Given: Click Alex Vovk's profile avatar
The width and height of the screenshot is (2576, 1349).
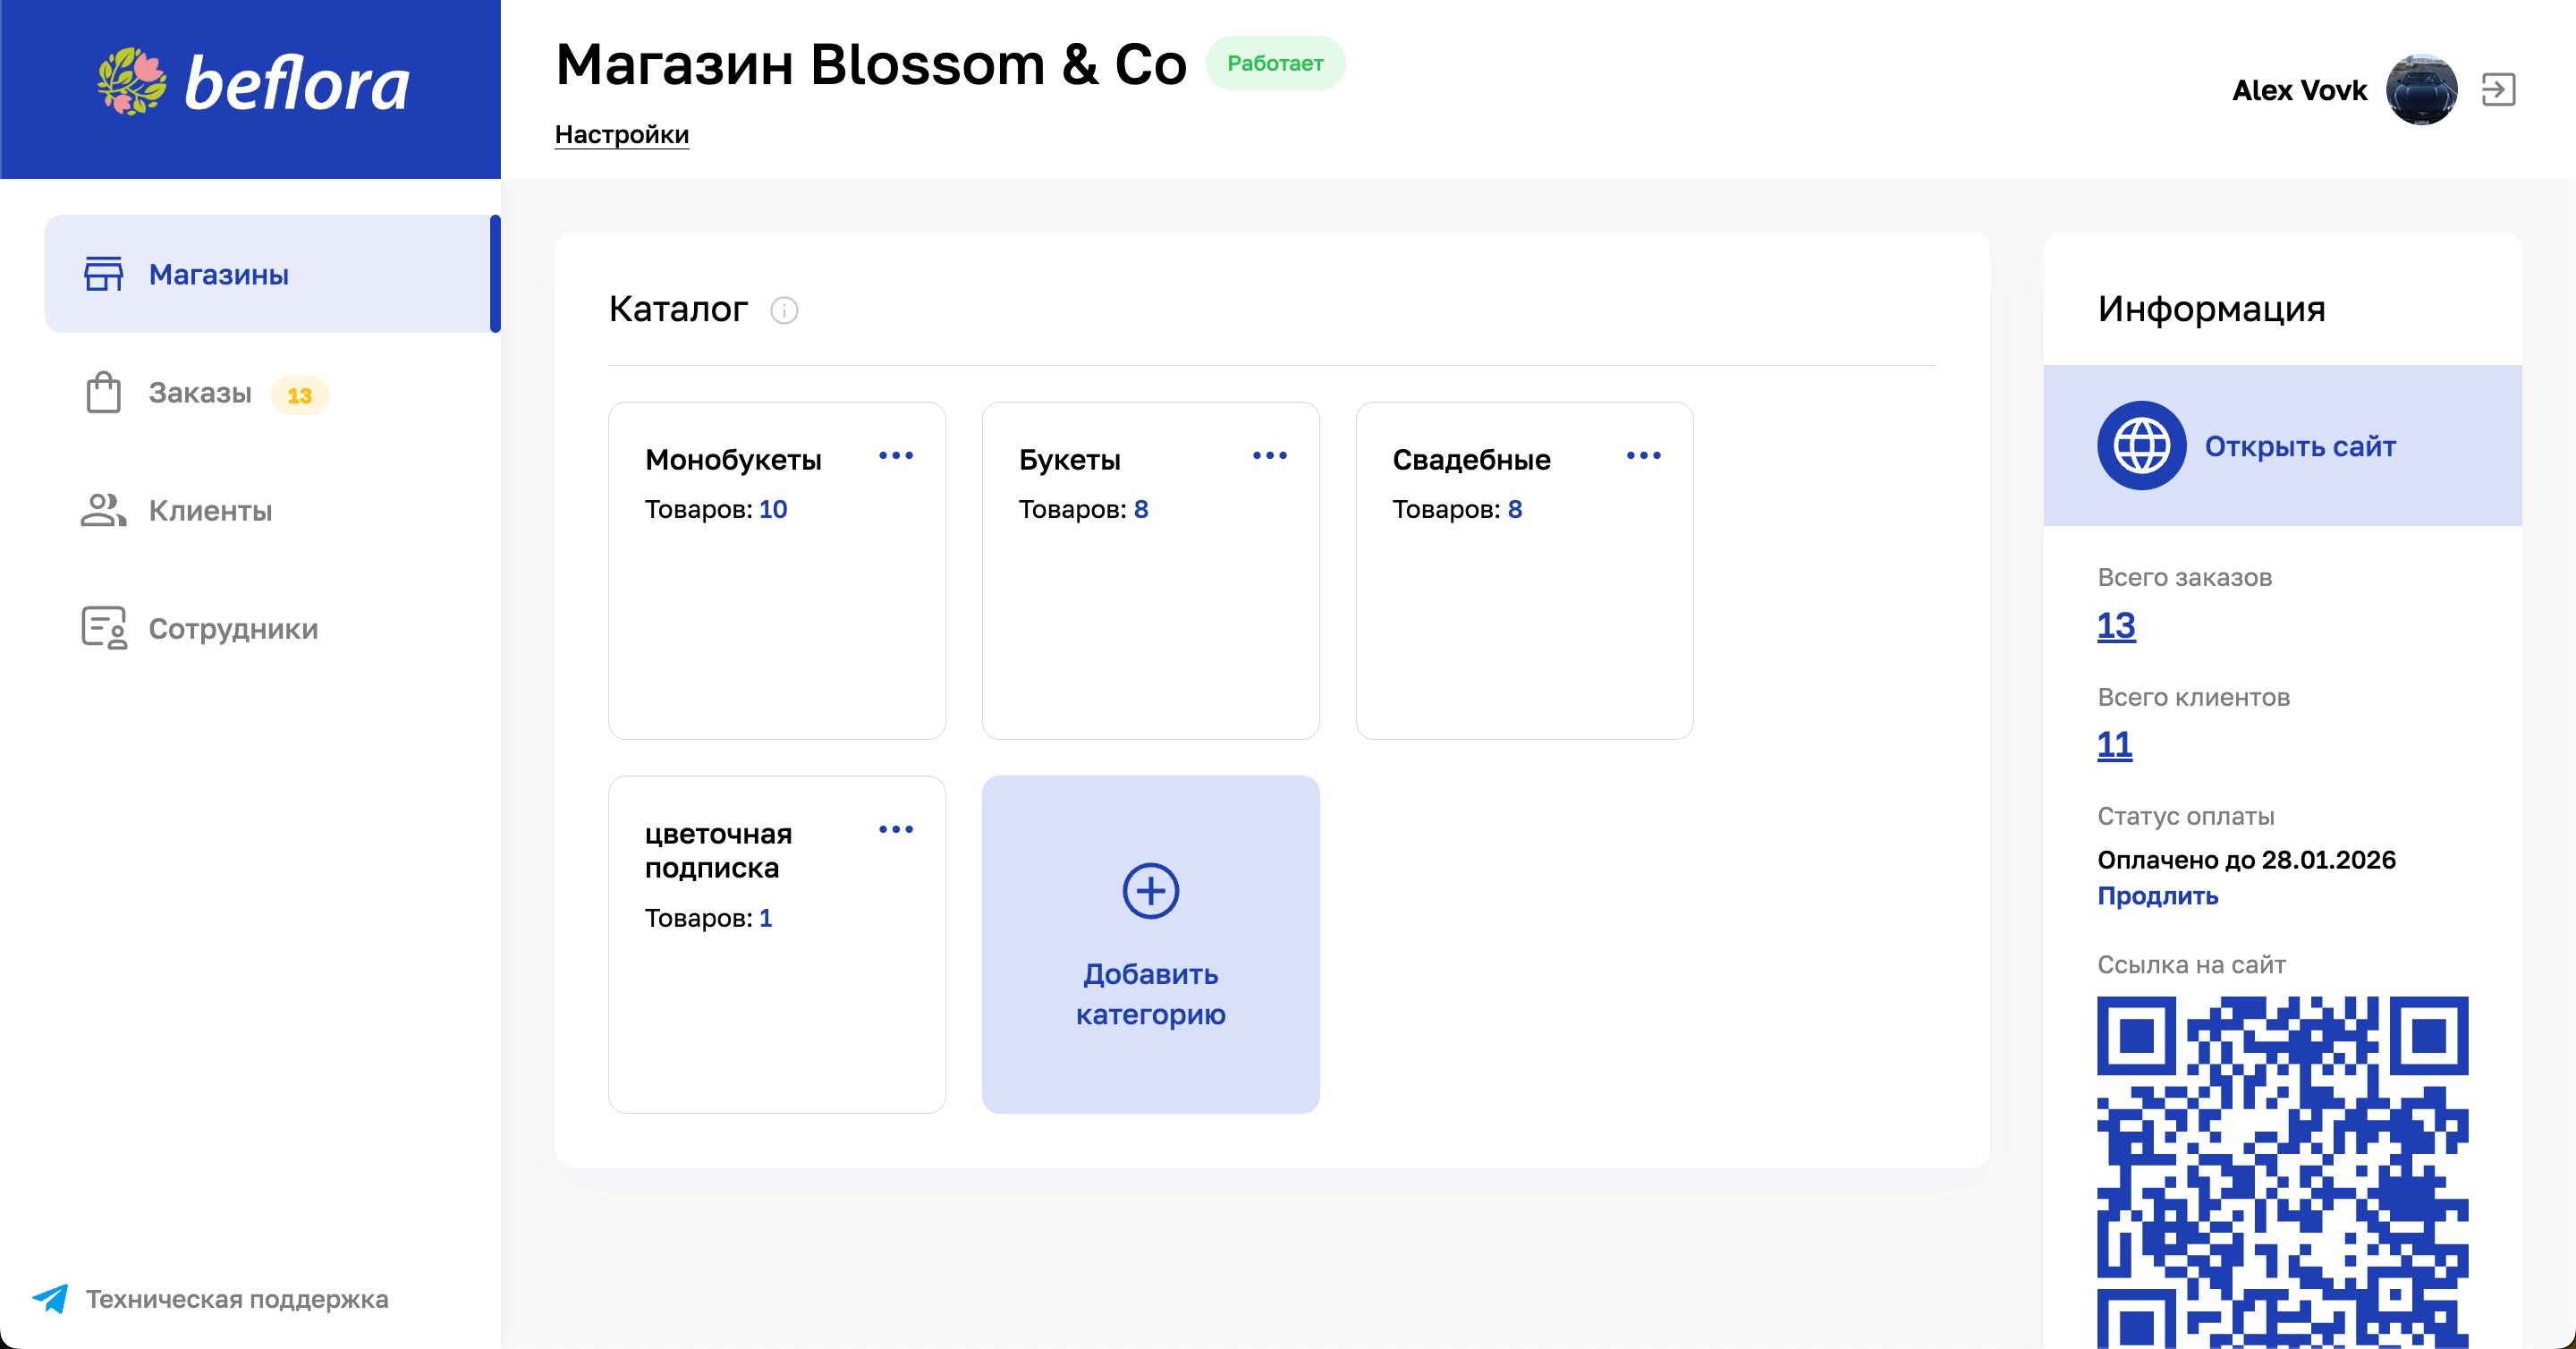Looking at the screenshot, I should click(x=2421, y=90).
